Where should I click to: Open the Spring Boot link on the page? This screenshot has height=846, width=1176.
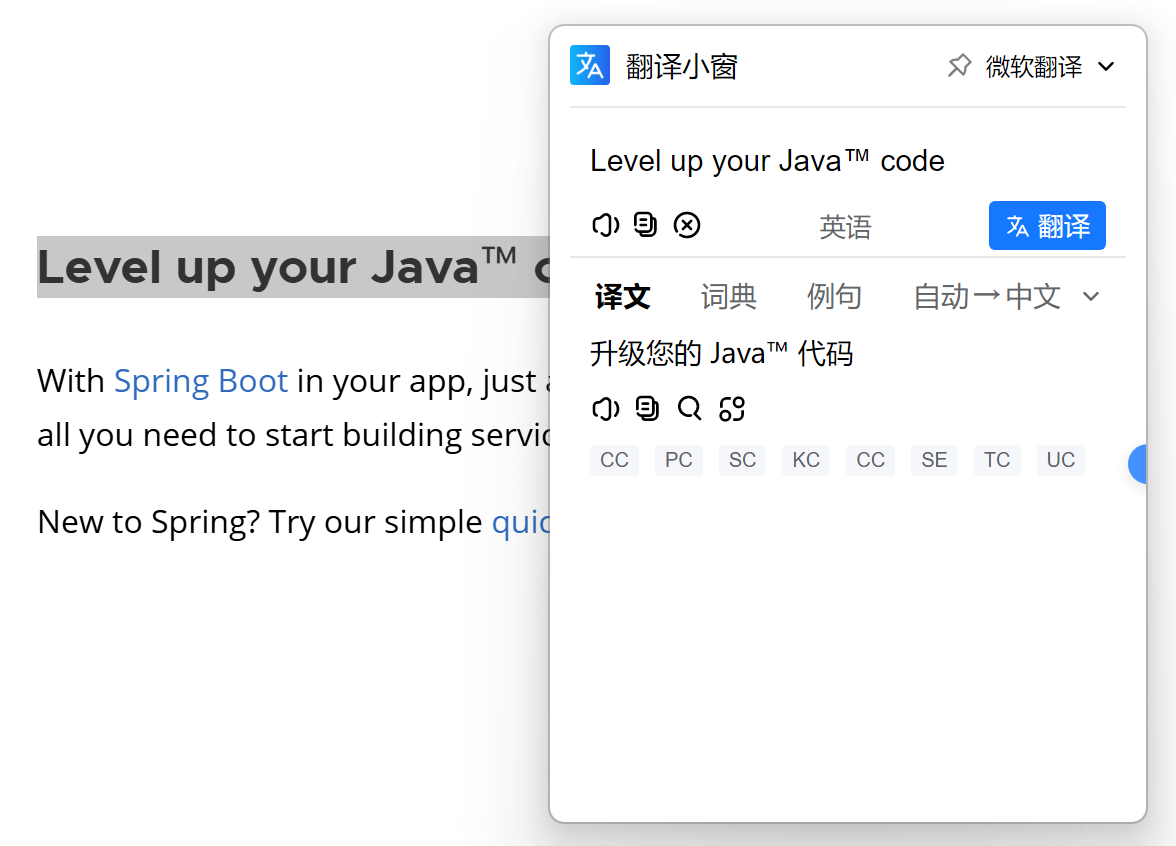(x=201, y=381)
